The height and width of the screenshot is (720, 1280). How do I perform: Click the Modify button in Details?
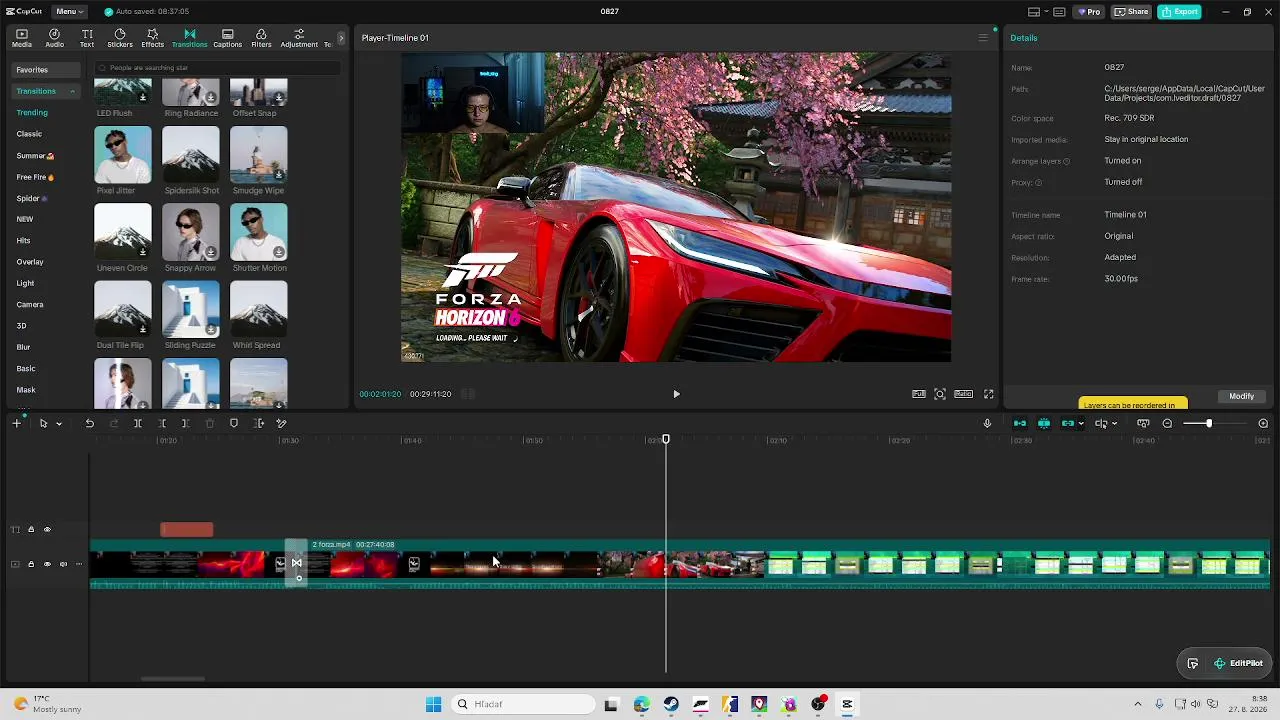pyautogui.click(x=1241, y=396)
